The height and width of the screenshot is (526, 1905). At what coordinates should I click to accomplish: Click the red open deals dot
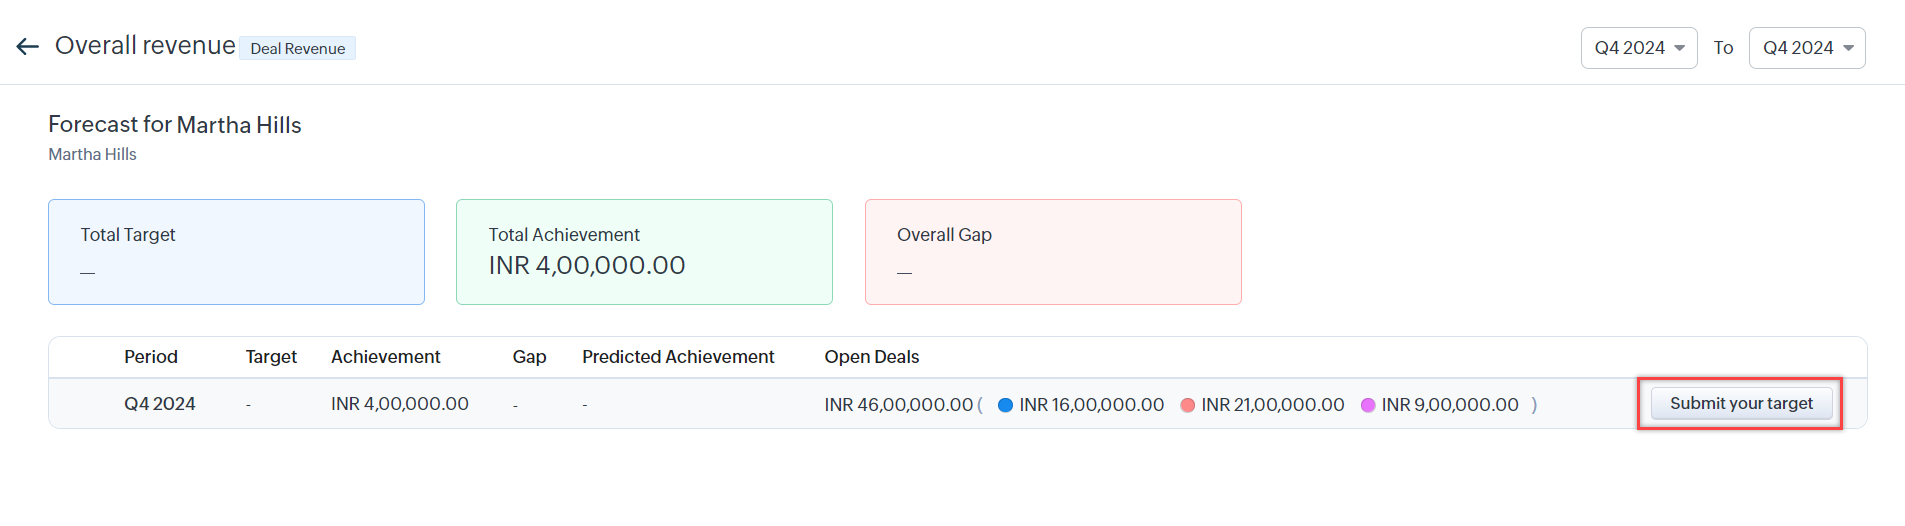[x=1187, y=405]
